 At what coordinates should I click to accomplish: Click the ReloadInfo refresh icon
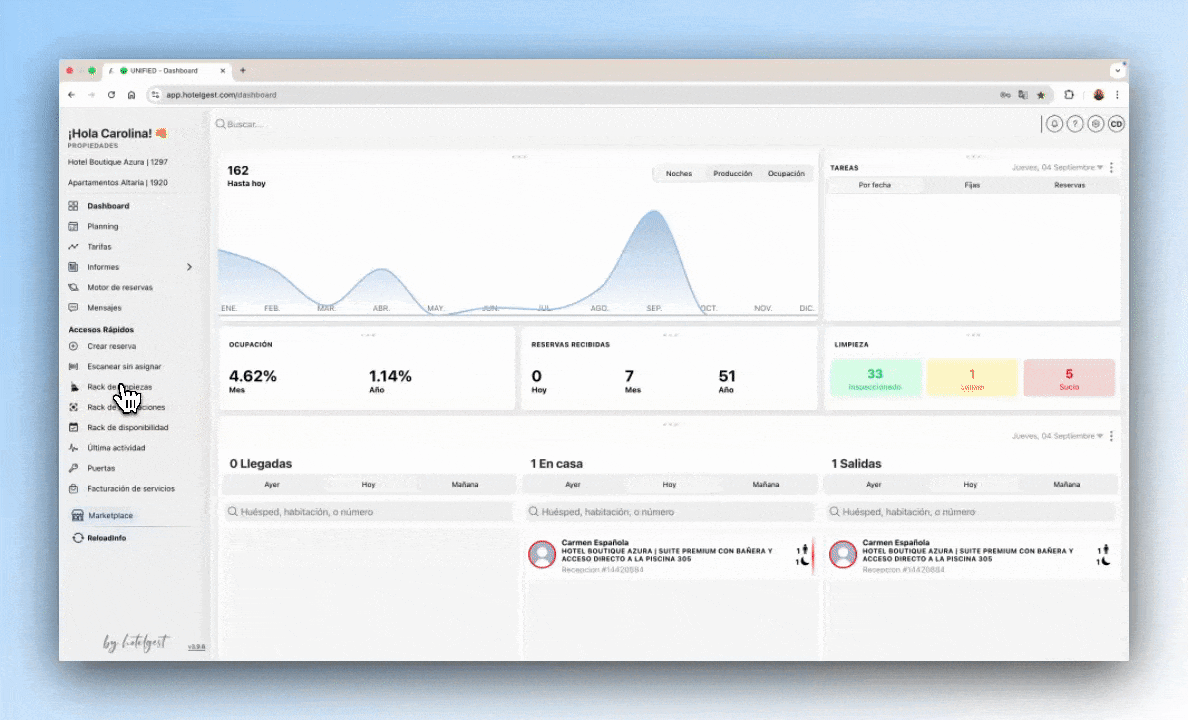click(77, 538)
